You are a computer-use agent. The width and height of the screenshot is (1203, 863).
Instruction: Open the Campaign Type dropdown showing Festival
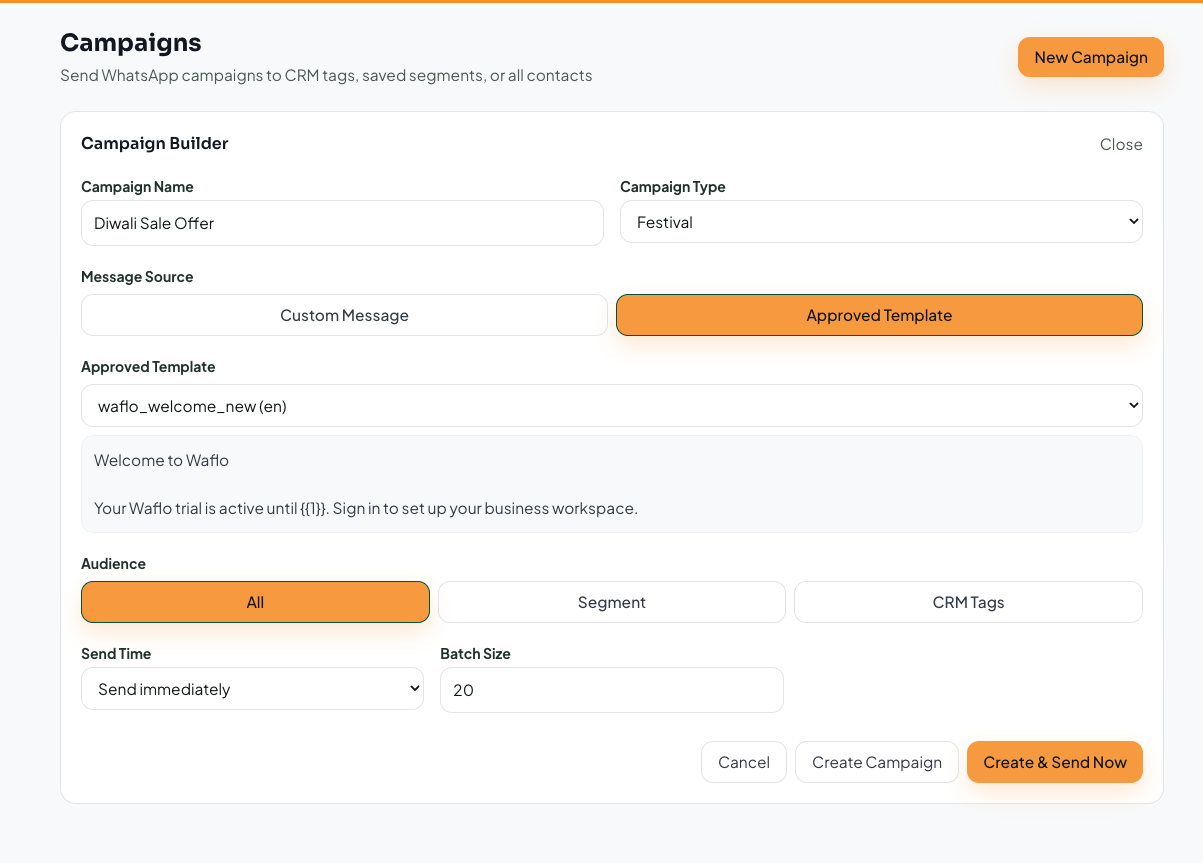(881, 222)
